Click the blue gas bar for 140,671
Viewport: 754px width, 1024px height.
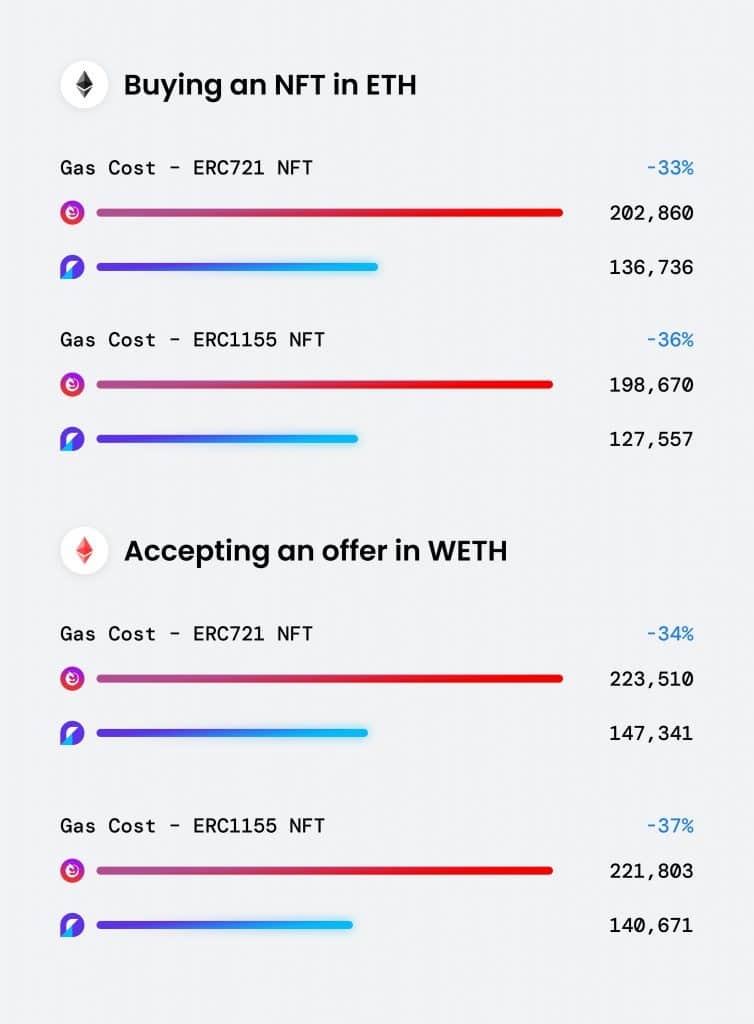point(224,925)
